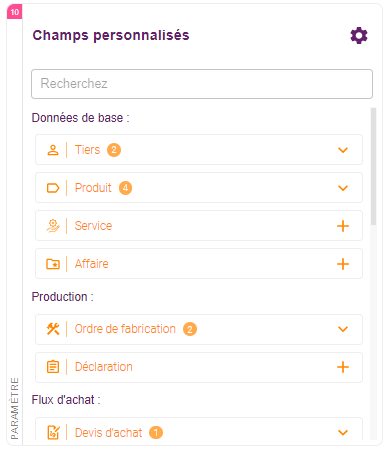Click the Déclaration clipboard icon
385x450 pixels.
53,367
